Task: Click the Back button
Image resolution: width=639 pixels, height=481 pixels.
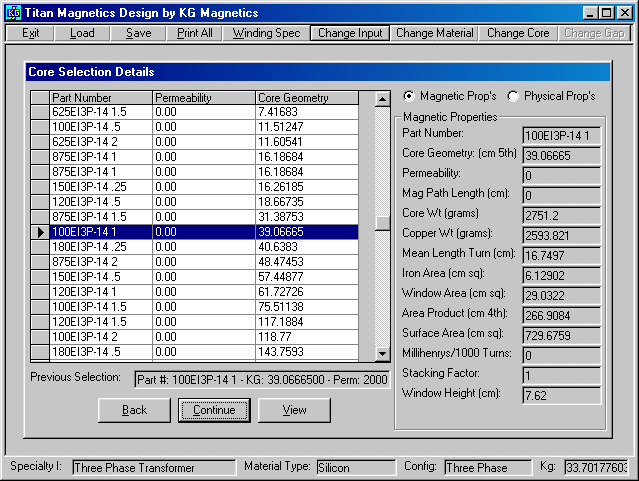Action: (x=134, y=410)
